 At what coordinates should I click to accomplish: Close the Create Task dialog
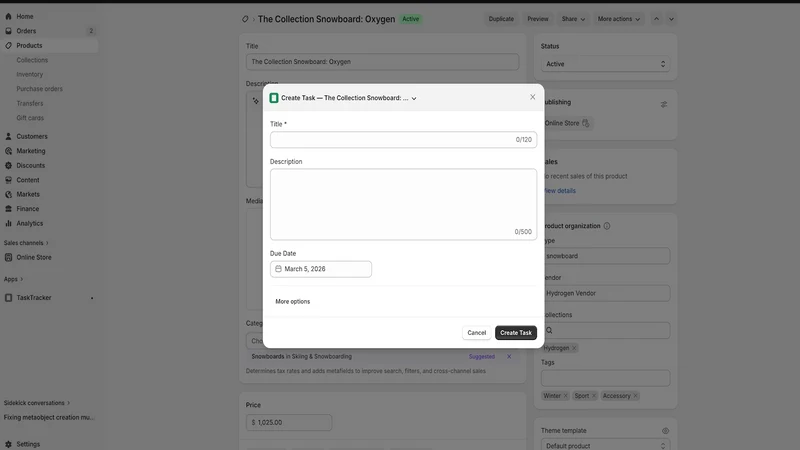pyautogui.click(x=533, y=97)
